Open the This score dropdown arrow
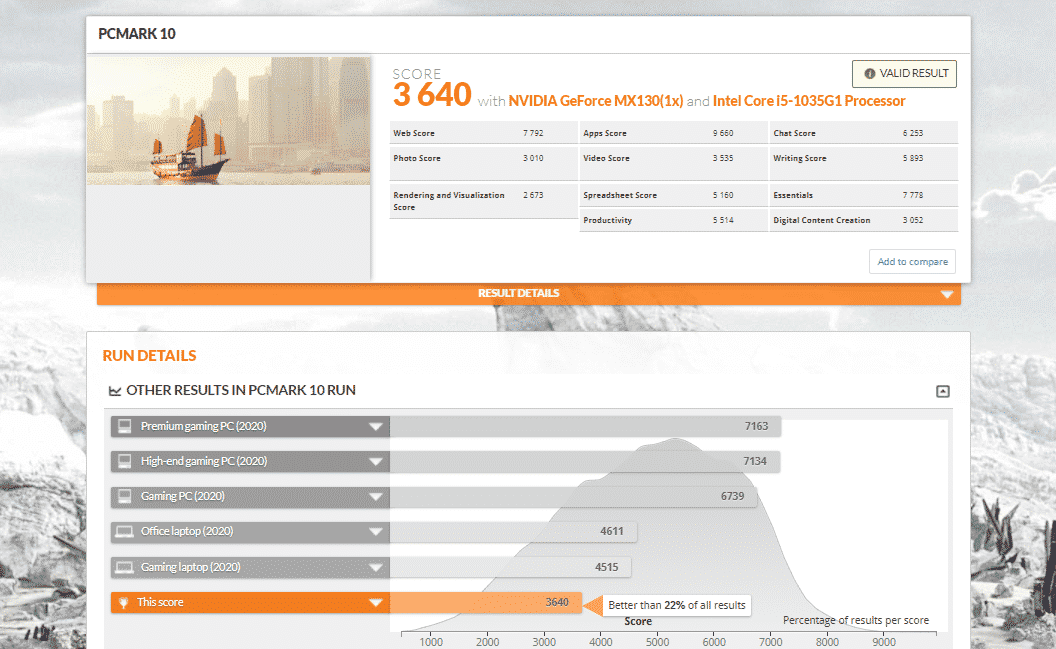 (376, 603)
